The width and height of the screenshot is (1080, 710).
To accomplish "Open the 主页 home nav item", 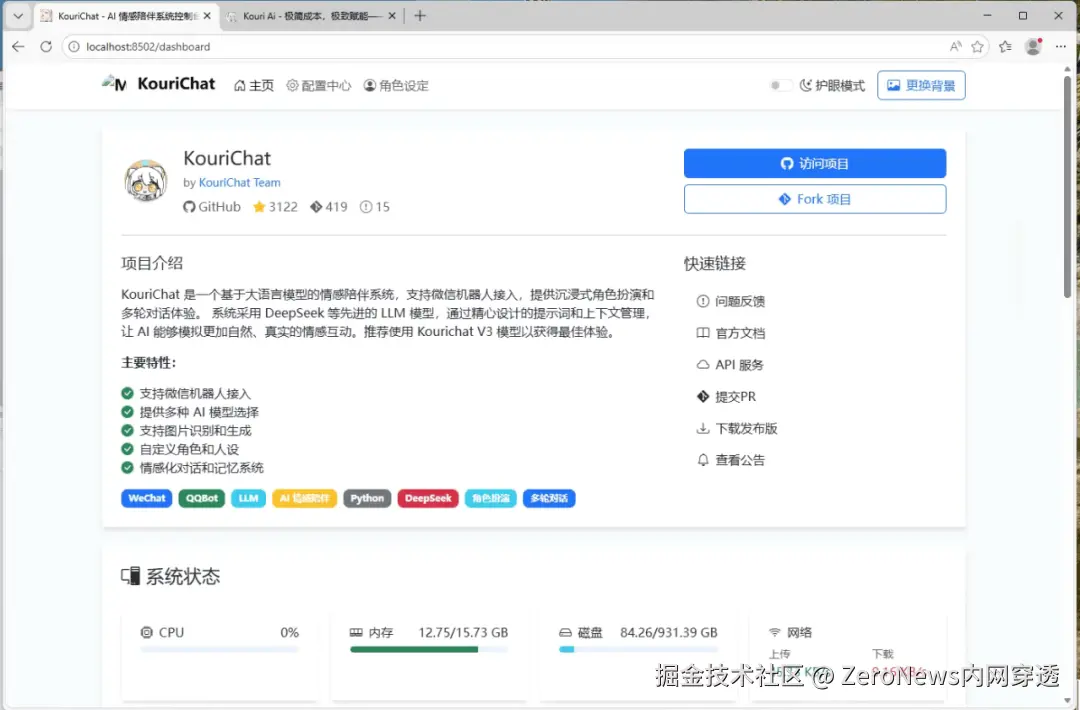I will (x=253, y=85).
